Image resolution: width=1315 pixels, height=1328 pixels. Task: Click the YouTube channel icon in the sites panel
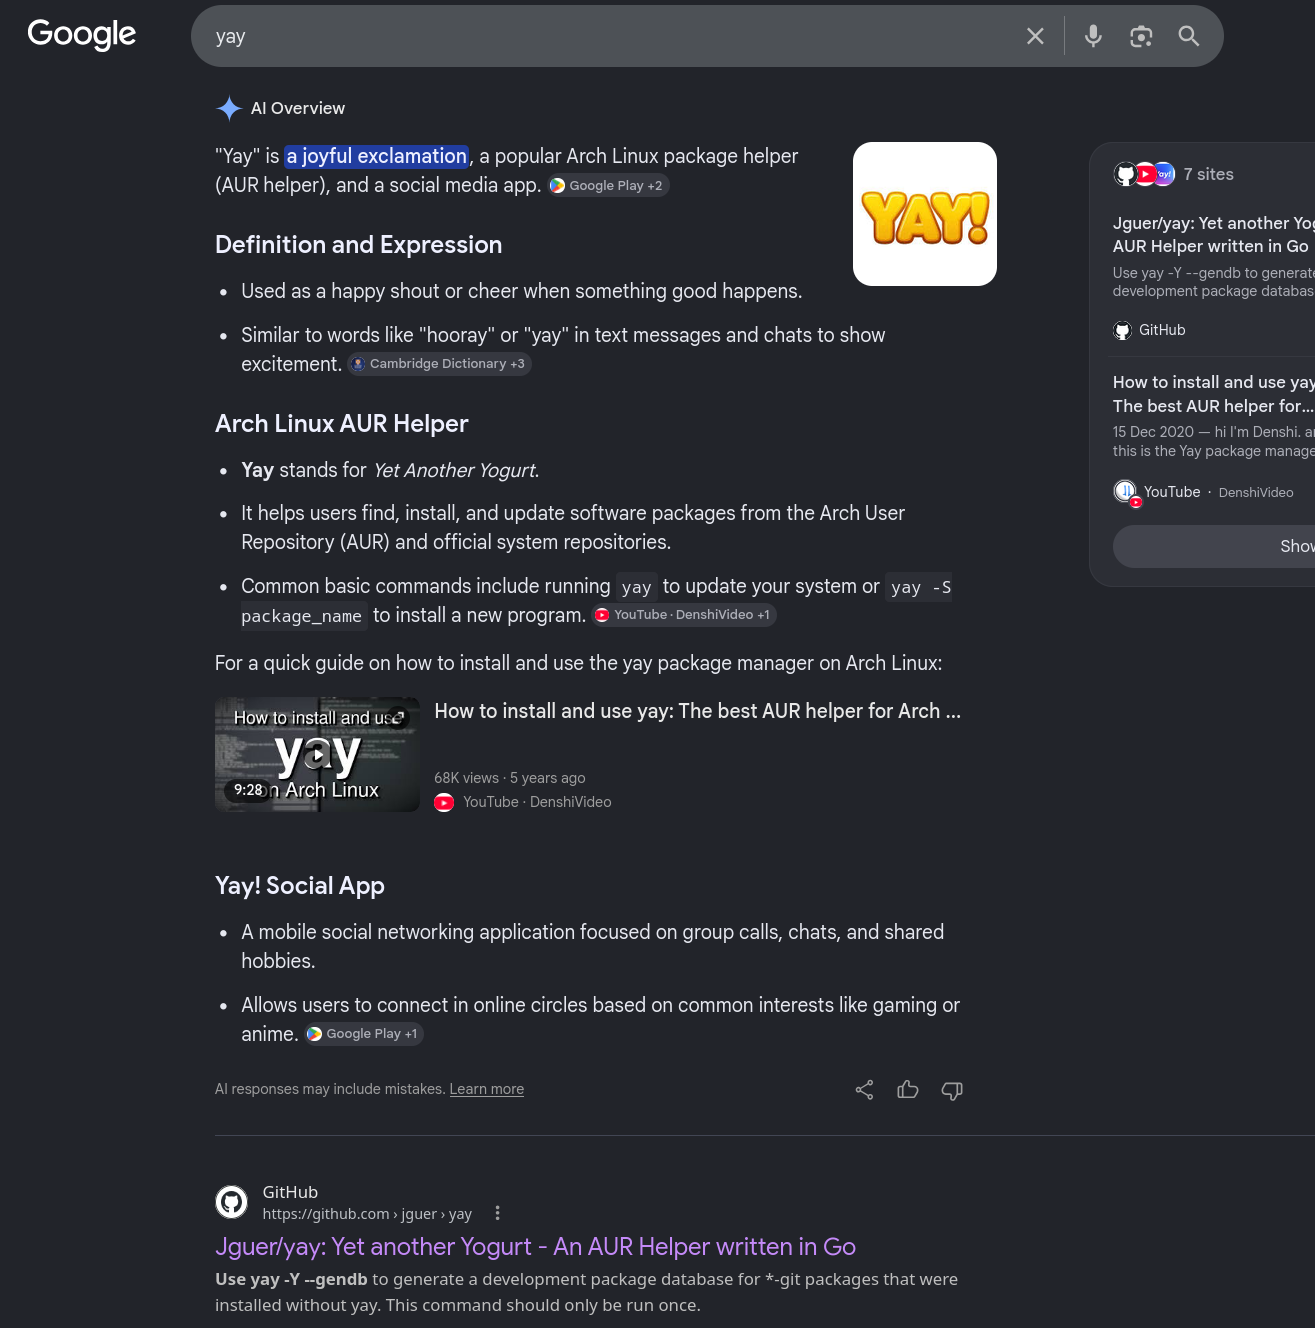tap(1125, 492)
